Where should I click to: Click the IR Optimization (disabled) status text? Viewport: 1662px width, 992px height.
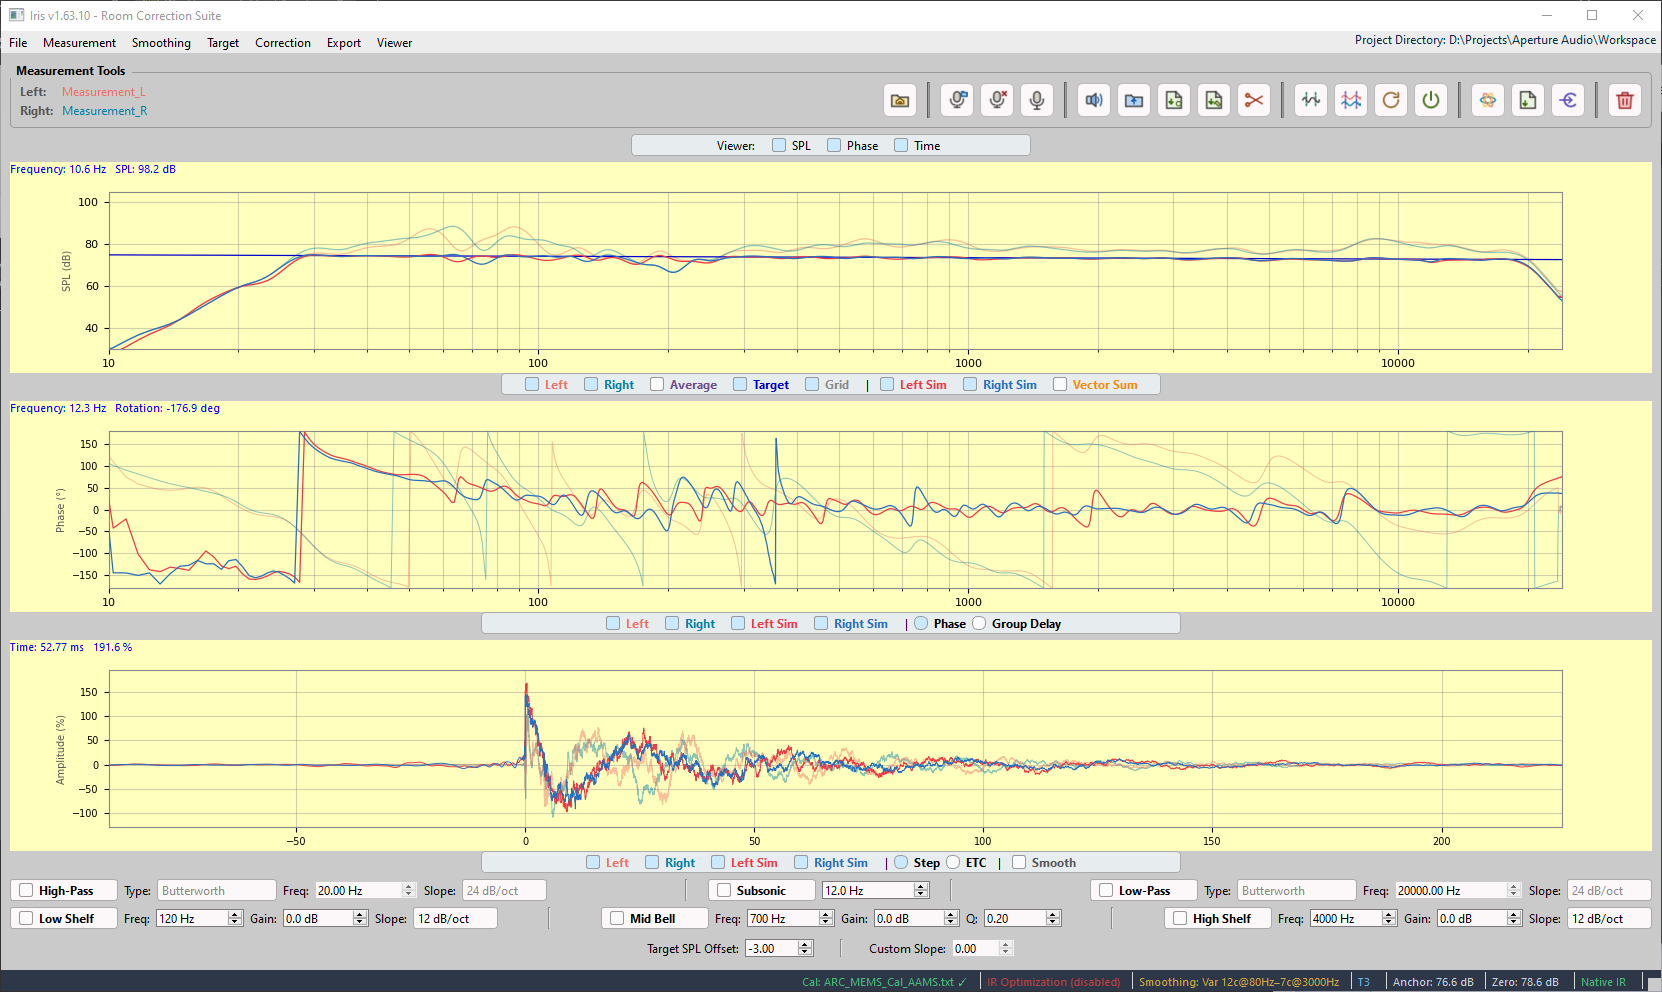(x=1053, y=982)
